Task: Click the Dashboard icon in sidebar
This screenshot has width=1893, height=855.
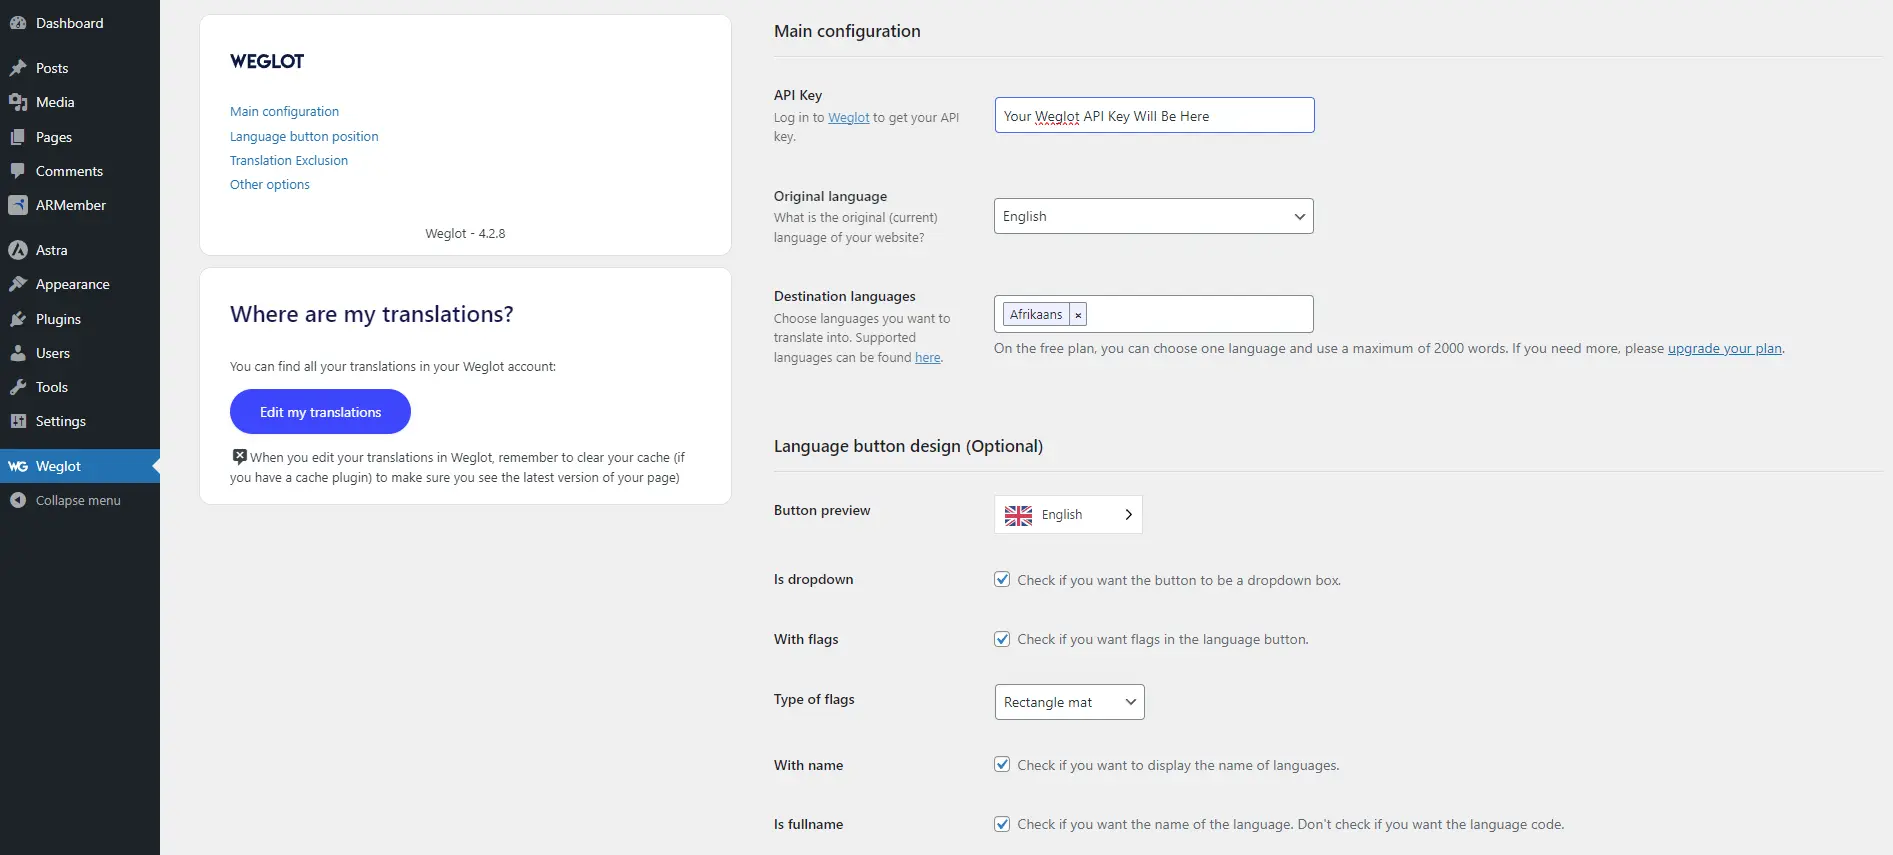Action: point(18,23)
